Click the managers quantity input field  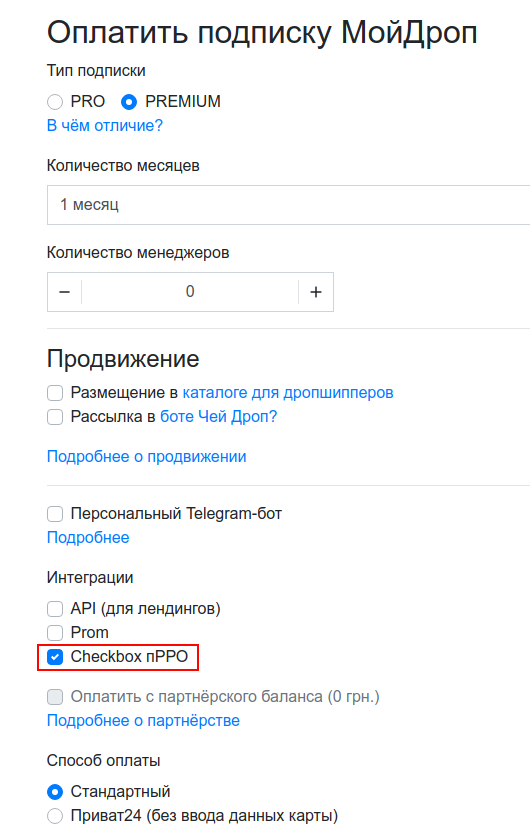190,292
